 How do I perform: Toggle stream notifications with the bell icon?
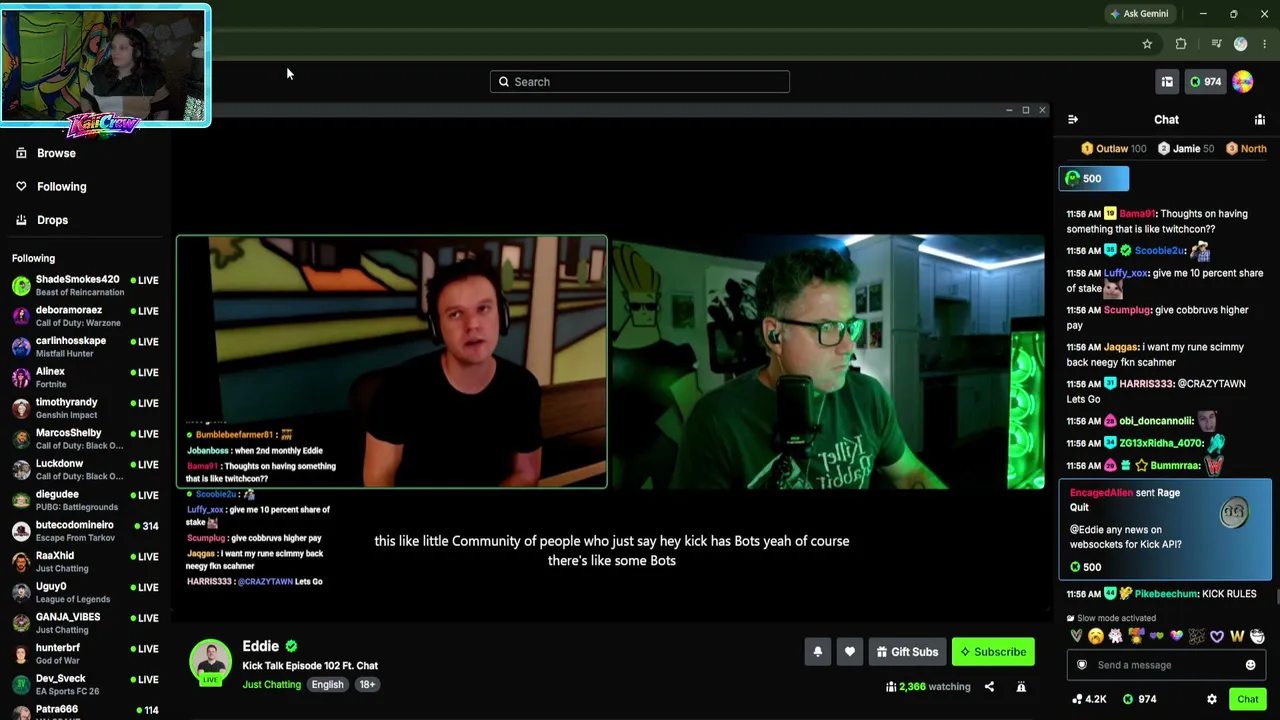click(x=818, y=652)
